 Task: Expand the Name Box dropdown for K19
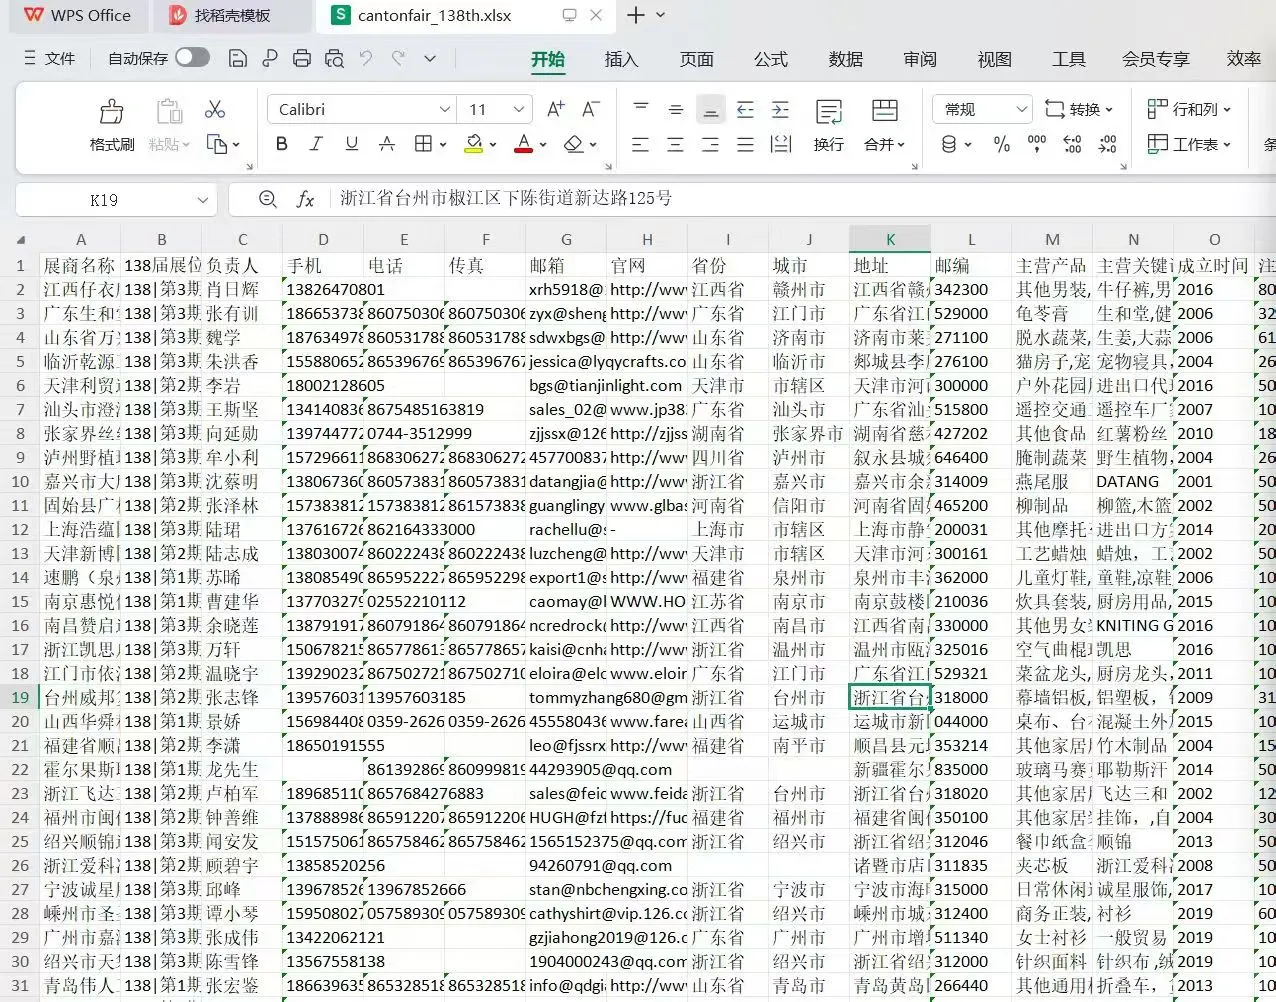(x=203, y=200)
